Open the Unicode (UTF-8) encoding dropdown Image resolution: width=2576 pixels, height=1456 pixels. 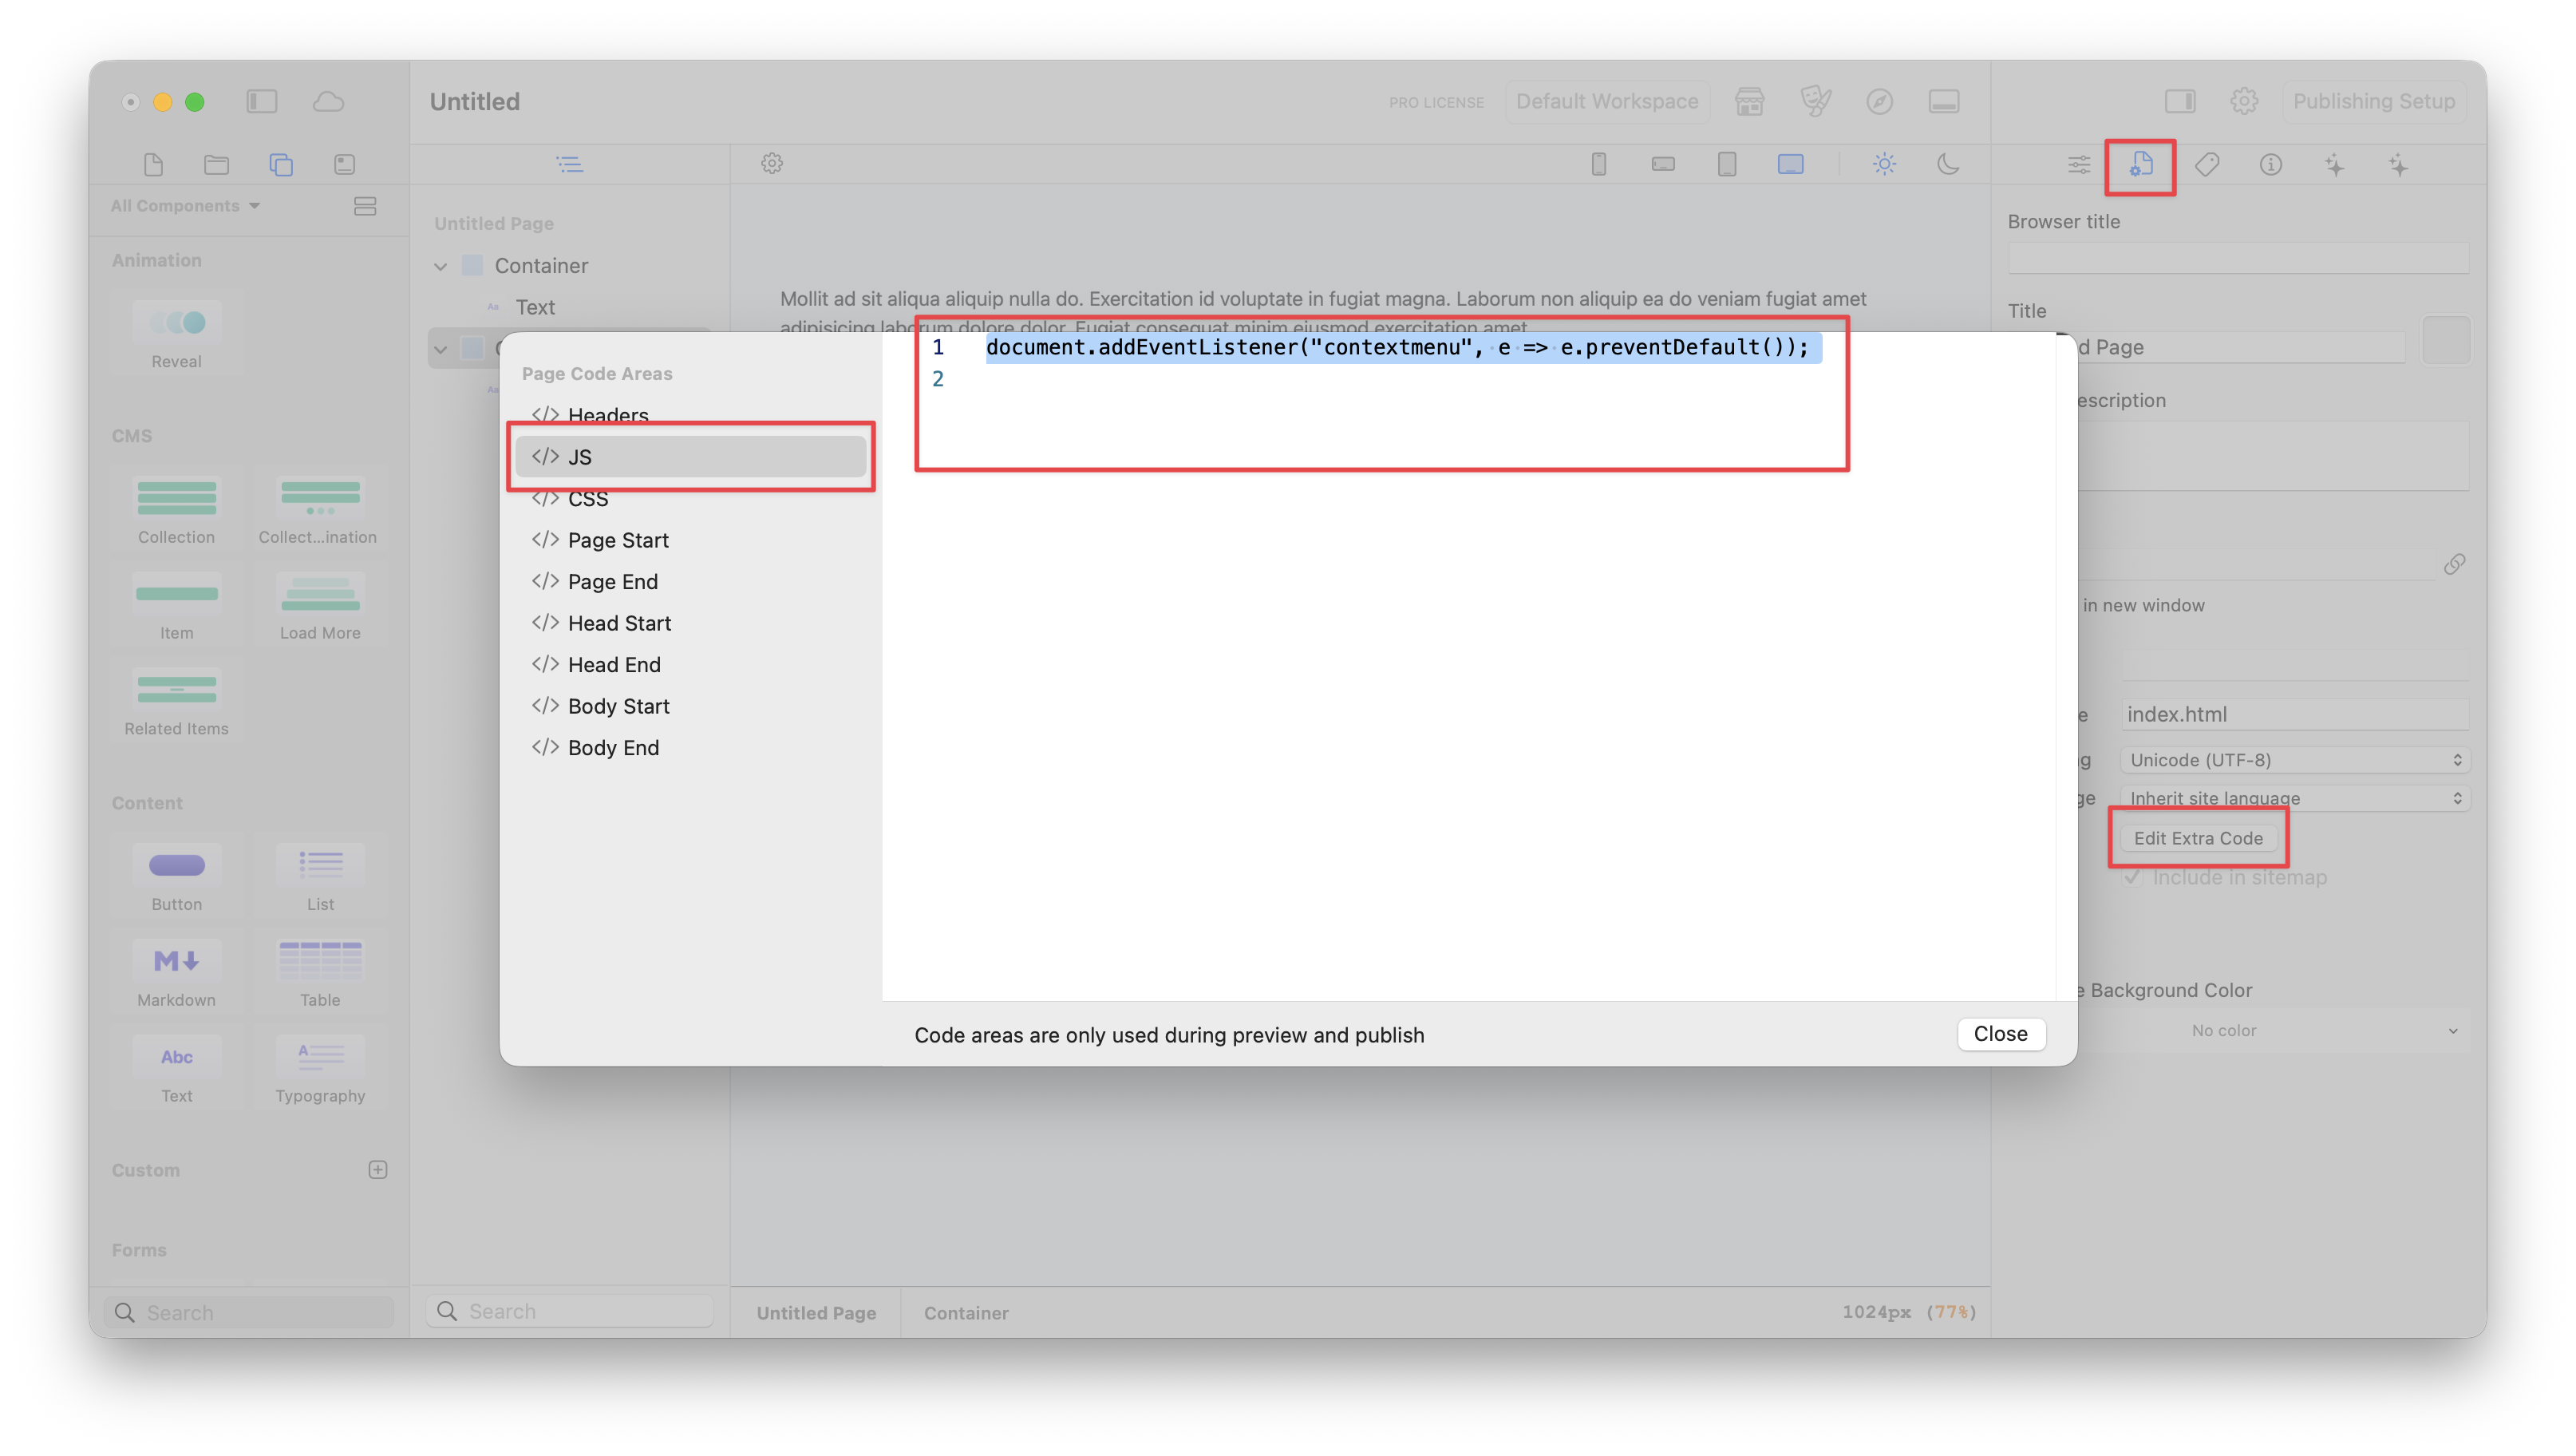[x=2294, y=760]
